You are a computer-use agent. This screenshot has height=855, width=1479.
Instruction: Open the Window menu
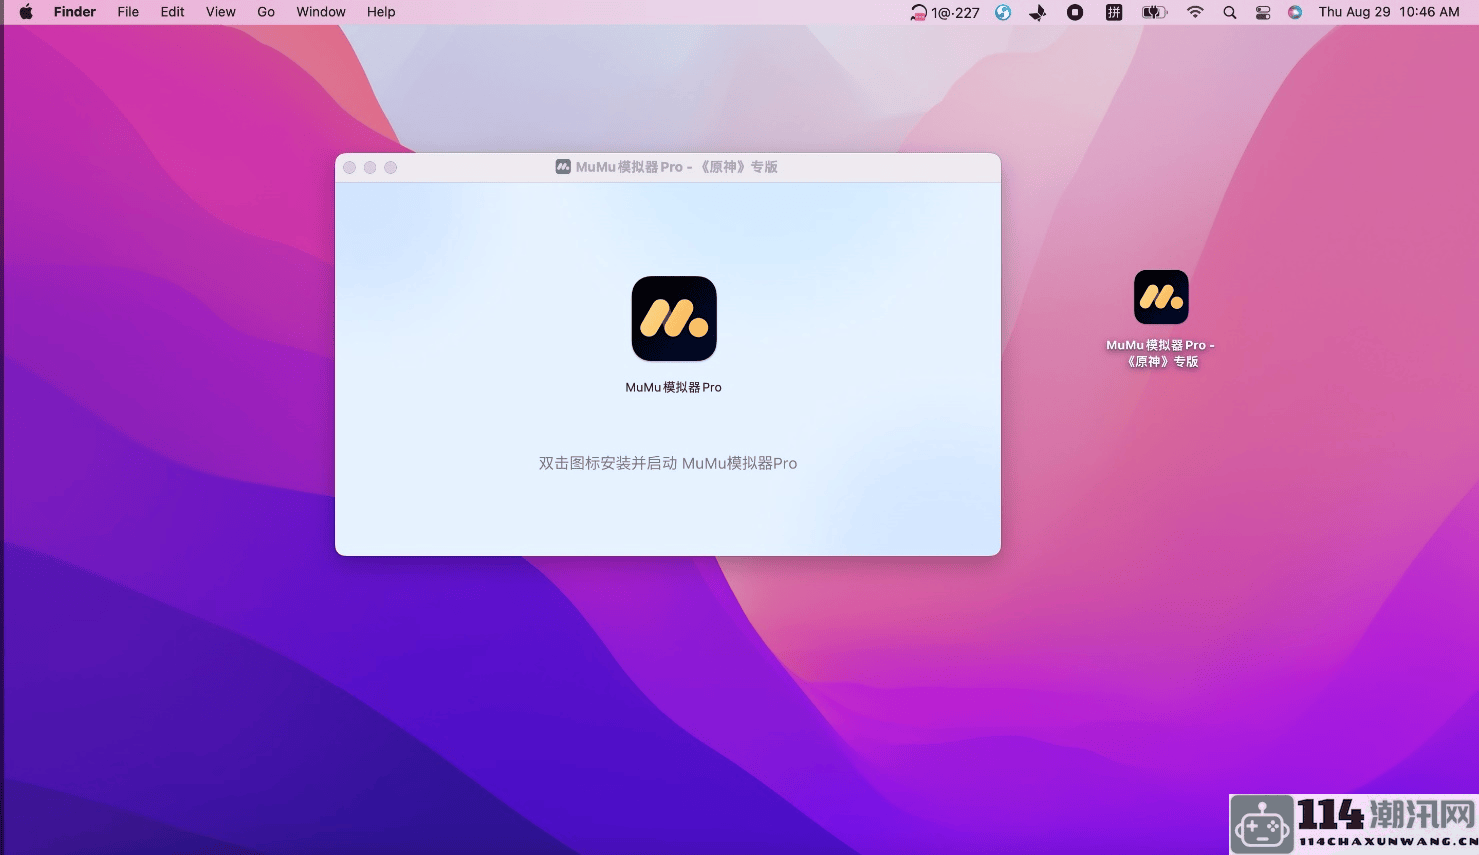pos(321,12)
